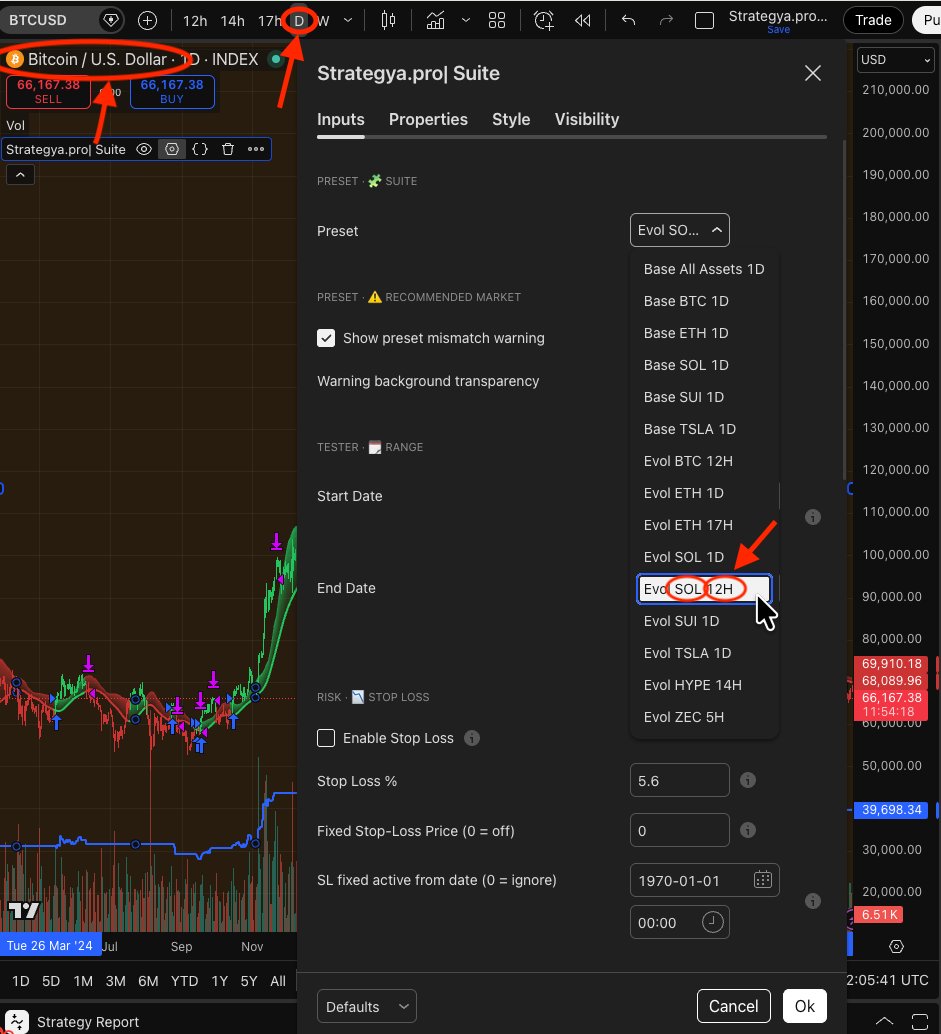
Task: Close the Strategya.pro Suite dialog
Action: pyautogui.click(x=812, y=73)
